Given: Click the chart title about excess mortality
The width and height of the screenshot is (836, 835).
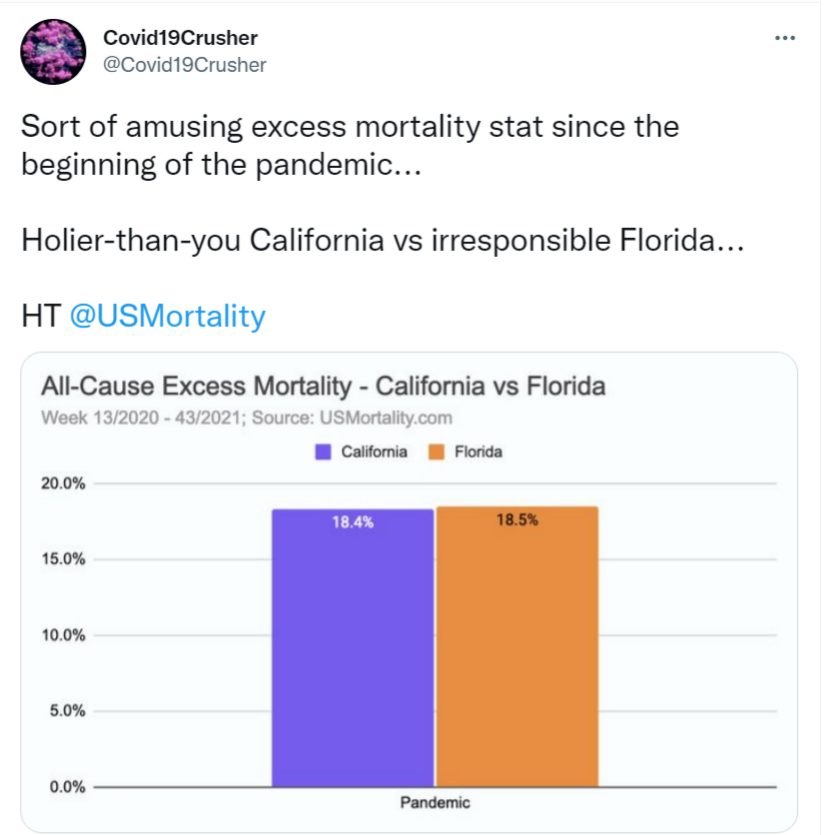Looking at the screenshot, I should [x=323, y=386].
